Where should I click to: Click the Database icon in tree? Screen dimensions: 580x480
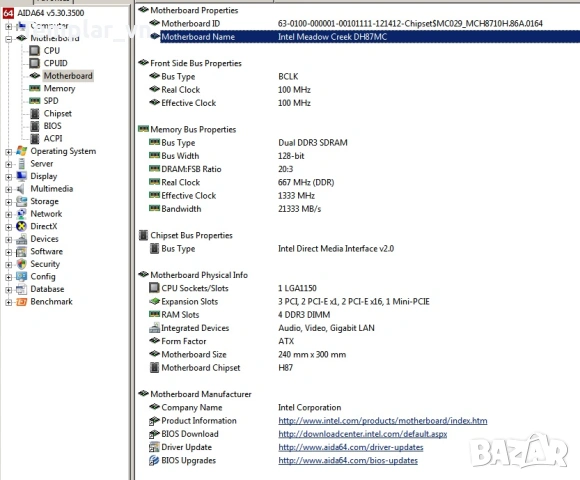[x=21, y=289]
